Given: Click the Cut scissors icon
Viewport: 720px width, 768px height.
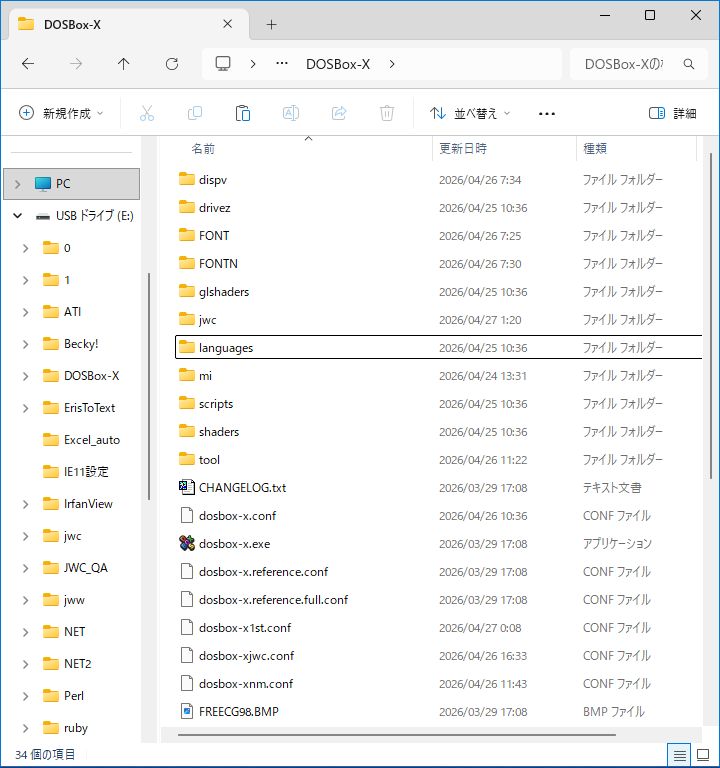Looking at the screenshot, I should pos(147,113).
